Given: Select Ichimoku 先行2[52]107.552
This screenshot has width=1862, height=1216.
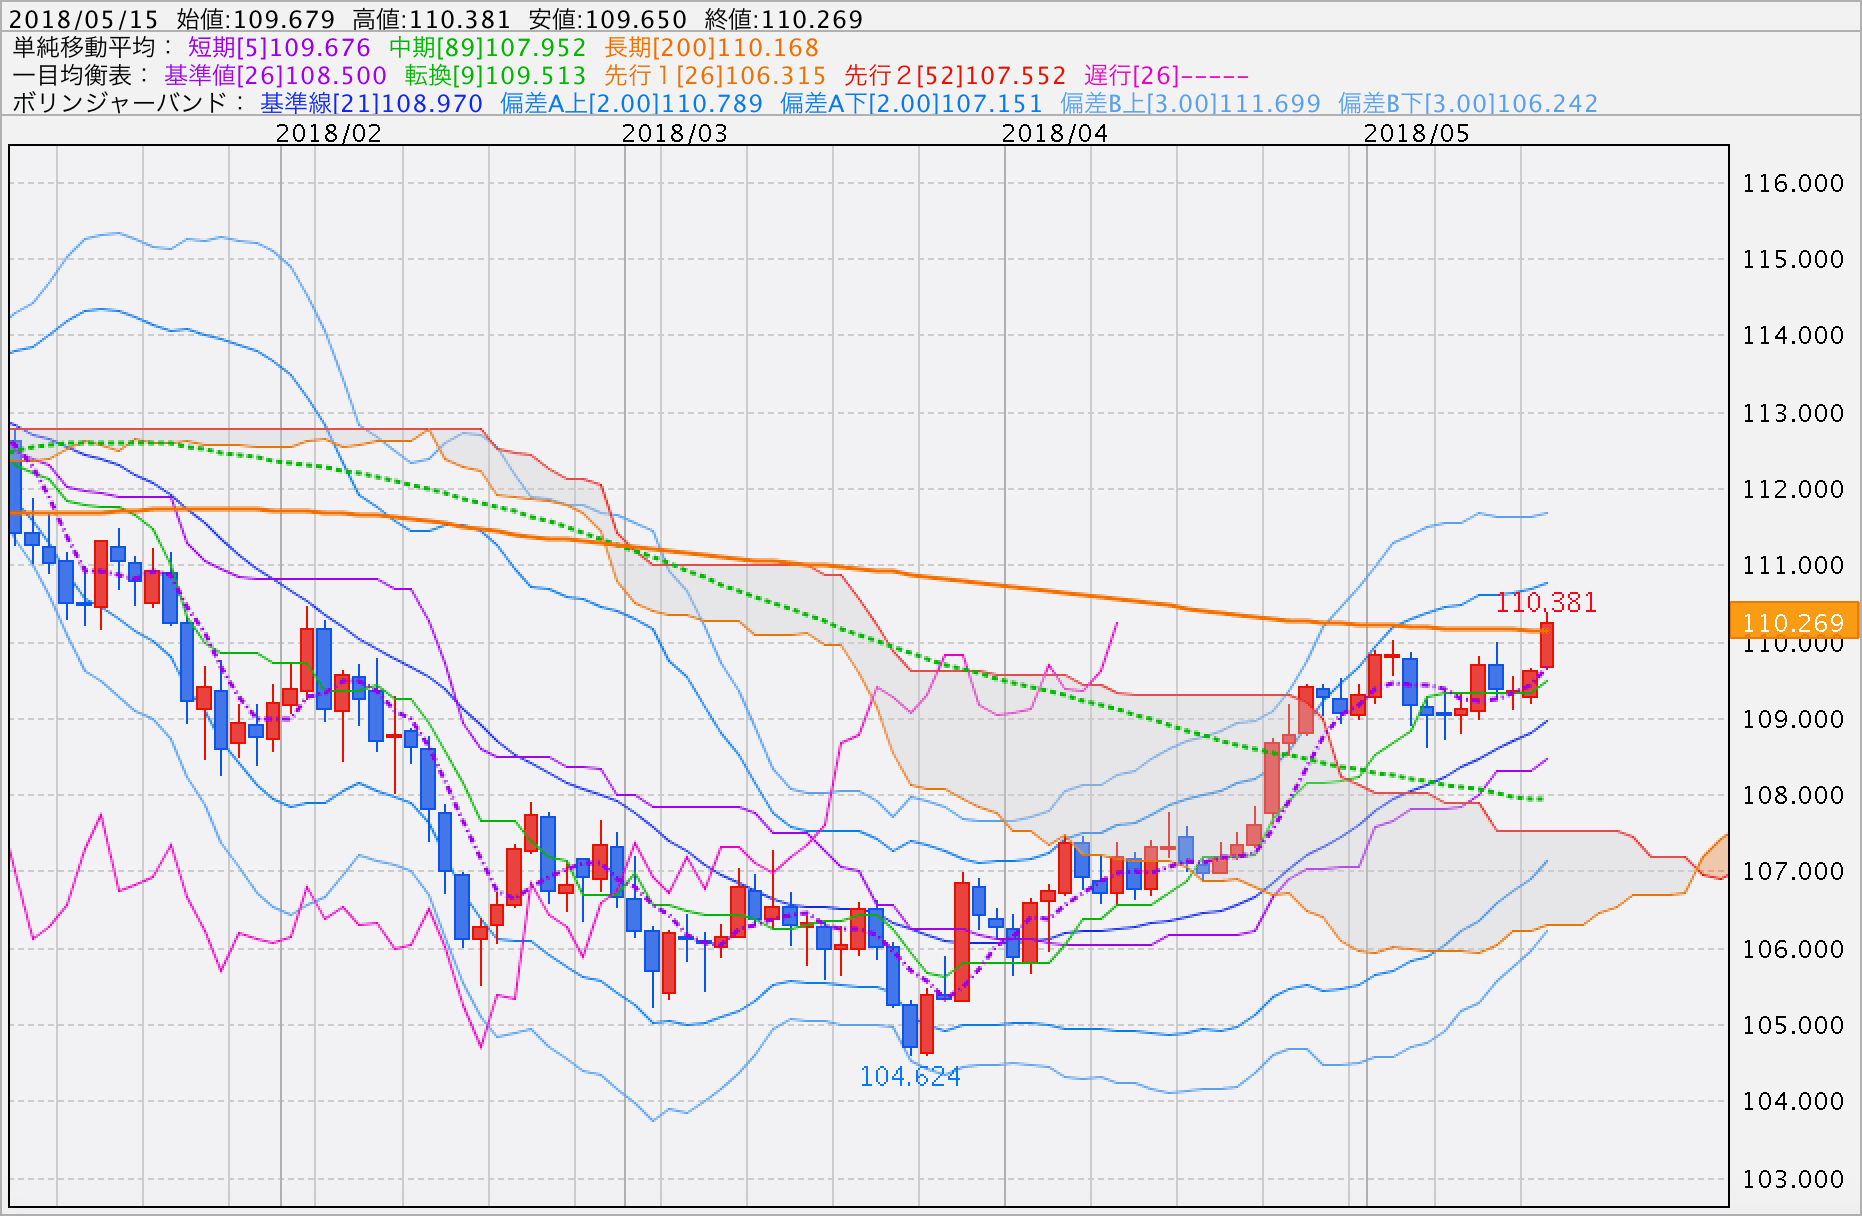Looking at the screenshot, I should (x=955, y=75).
